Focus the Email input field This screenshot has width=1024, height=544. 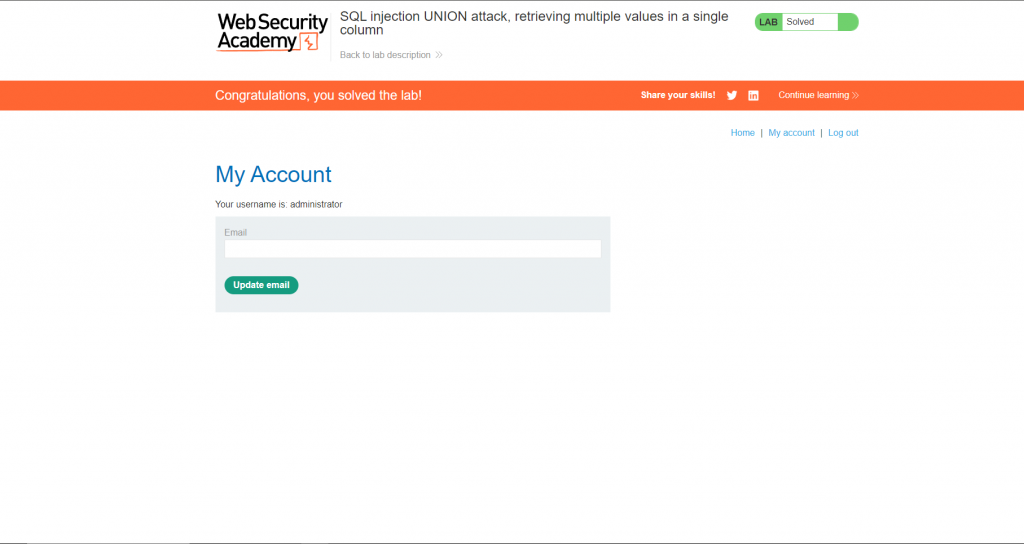tap(412, 249)
